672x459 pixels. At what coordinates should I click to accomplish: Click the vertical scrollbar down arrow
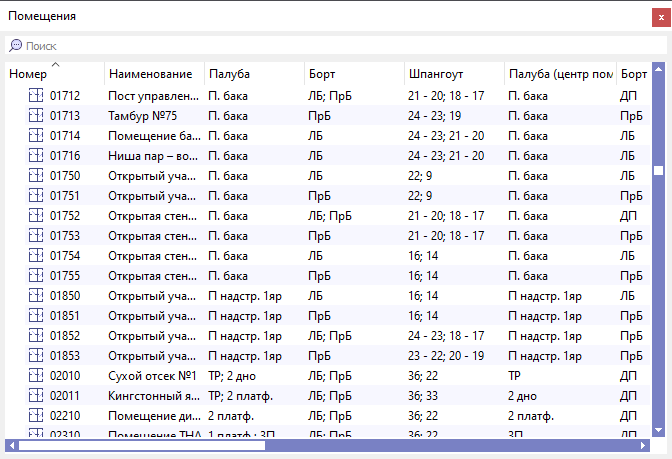point(658,430)
